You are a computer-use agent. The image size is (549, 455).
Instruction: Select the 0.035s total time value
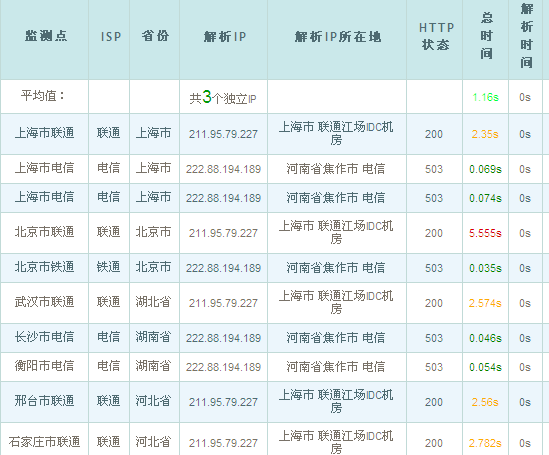pyautogui.click(x=485, y=268)
